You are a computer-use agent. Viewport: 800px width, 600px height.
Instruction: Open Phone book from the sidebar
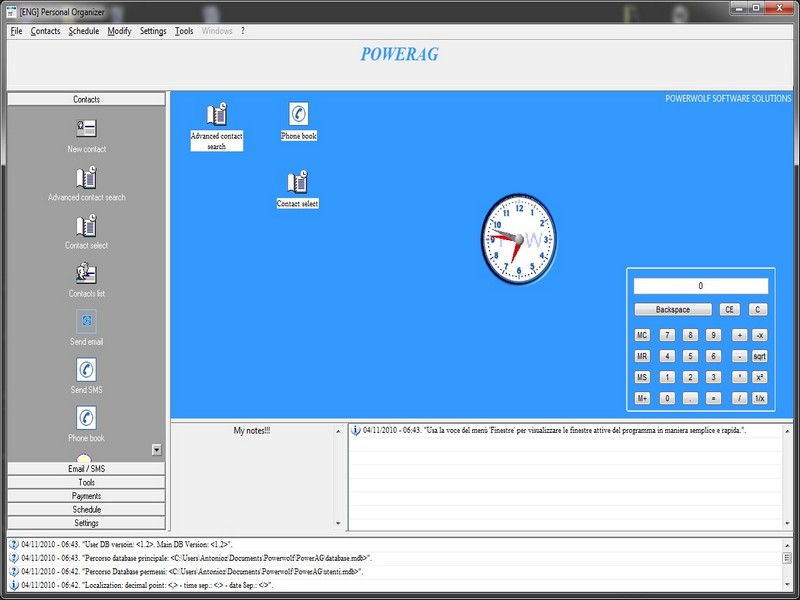(86, 418)
